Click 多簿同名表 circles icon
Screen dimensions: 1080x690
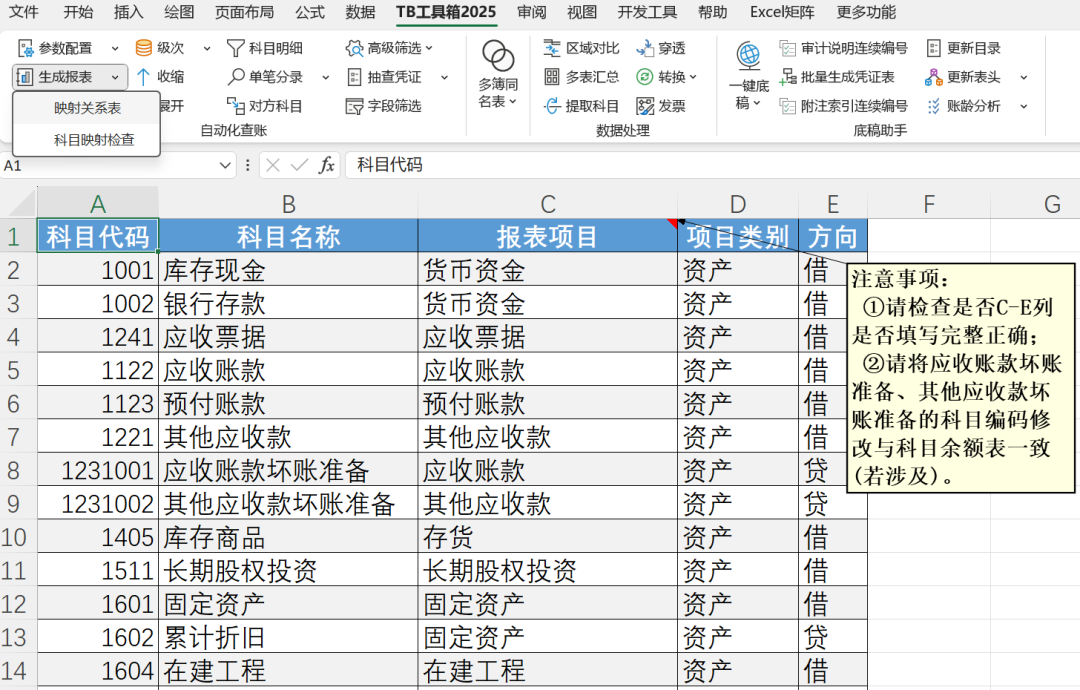(498, 56)
